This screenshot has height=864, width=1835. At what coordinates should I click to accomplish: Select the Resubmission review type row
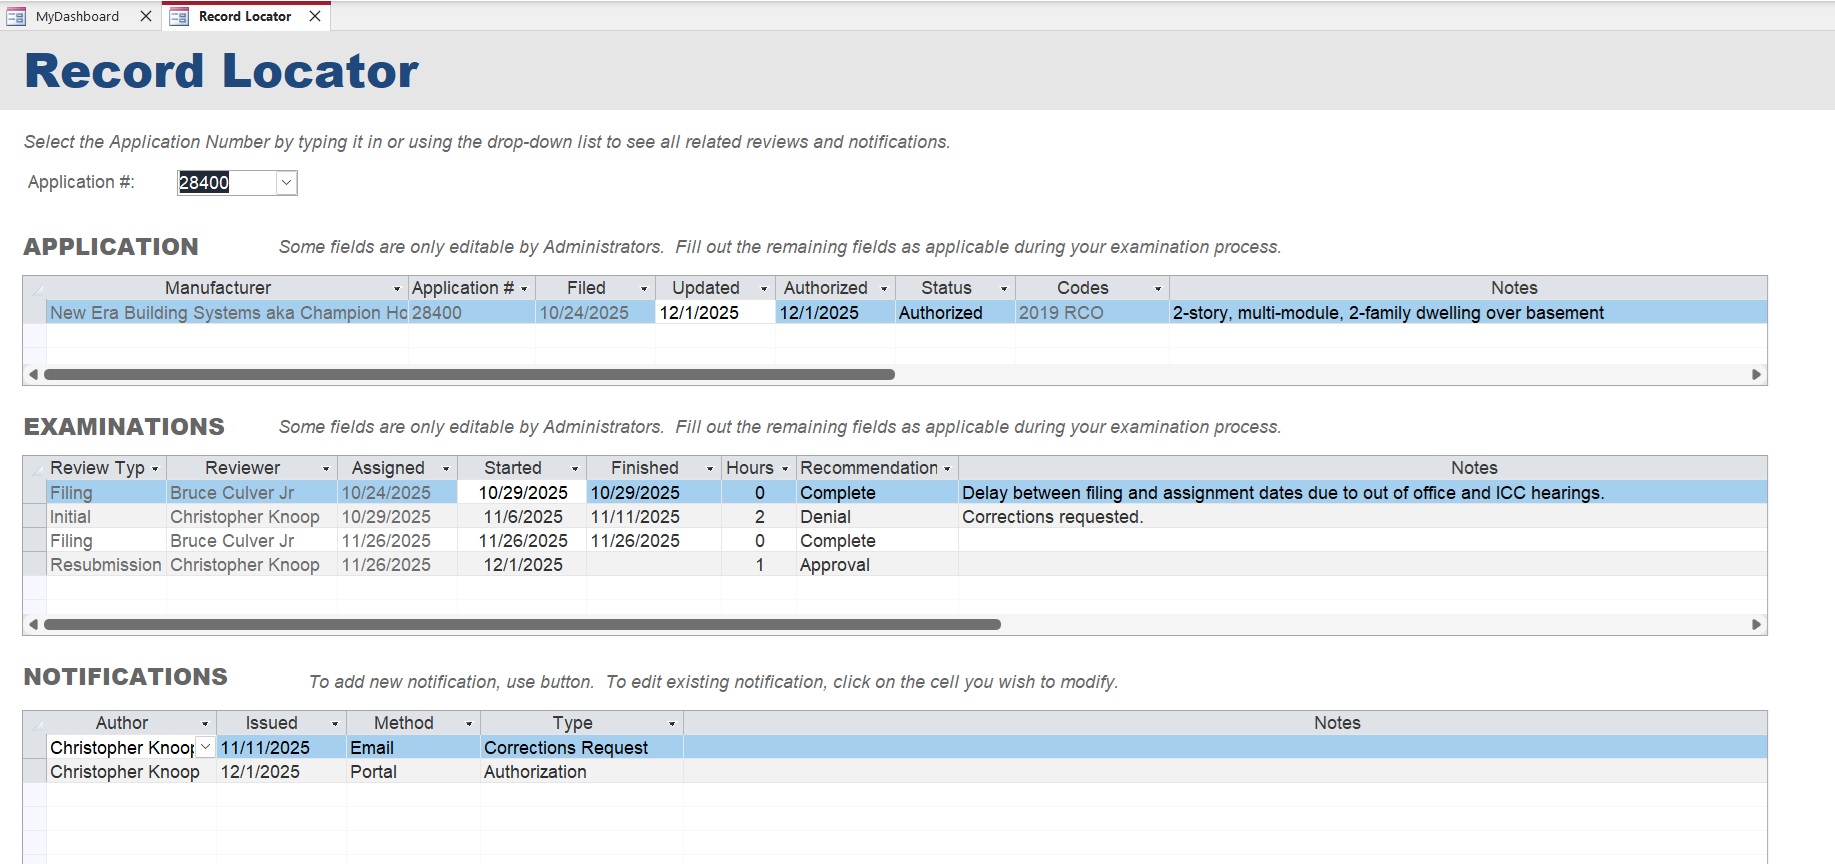tap(106, 565)
